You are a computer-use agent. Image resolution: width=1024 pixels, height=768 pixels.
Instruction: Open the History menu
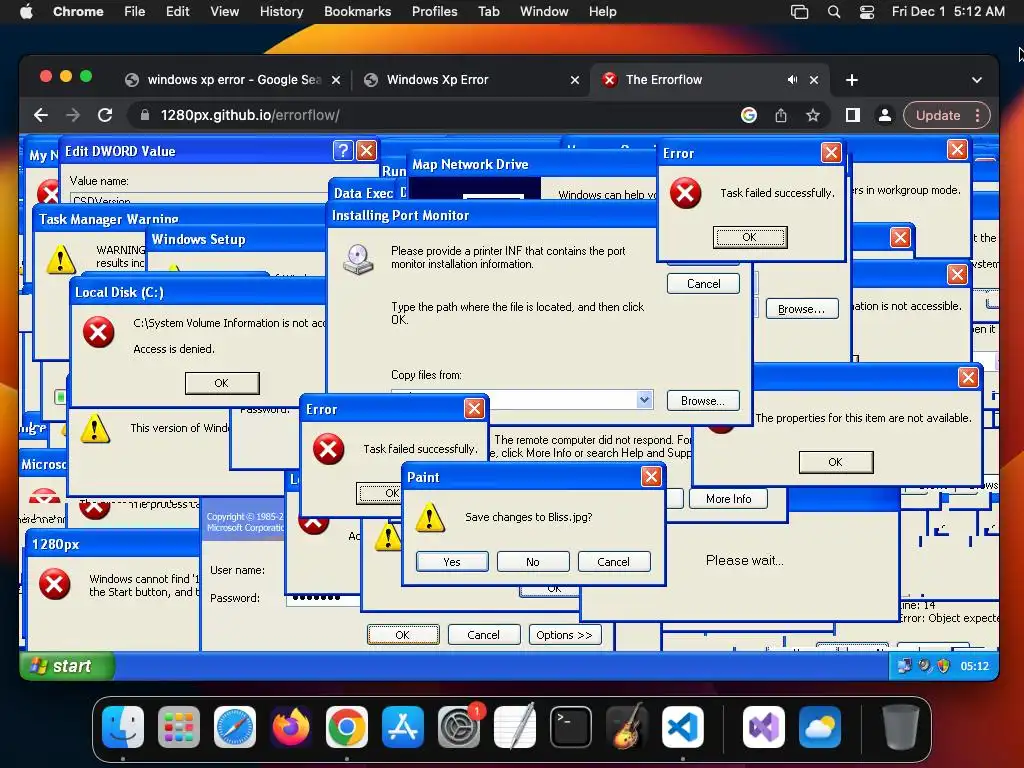click(x=281, y=11)
